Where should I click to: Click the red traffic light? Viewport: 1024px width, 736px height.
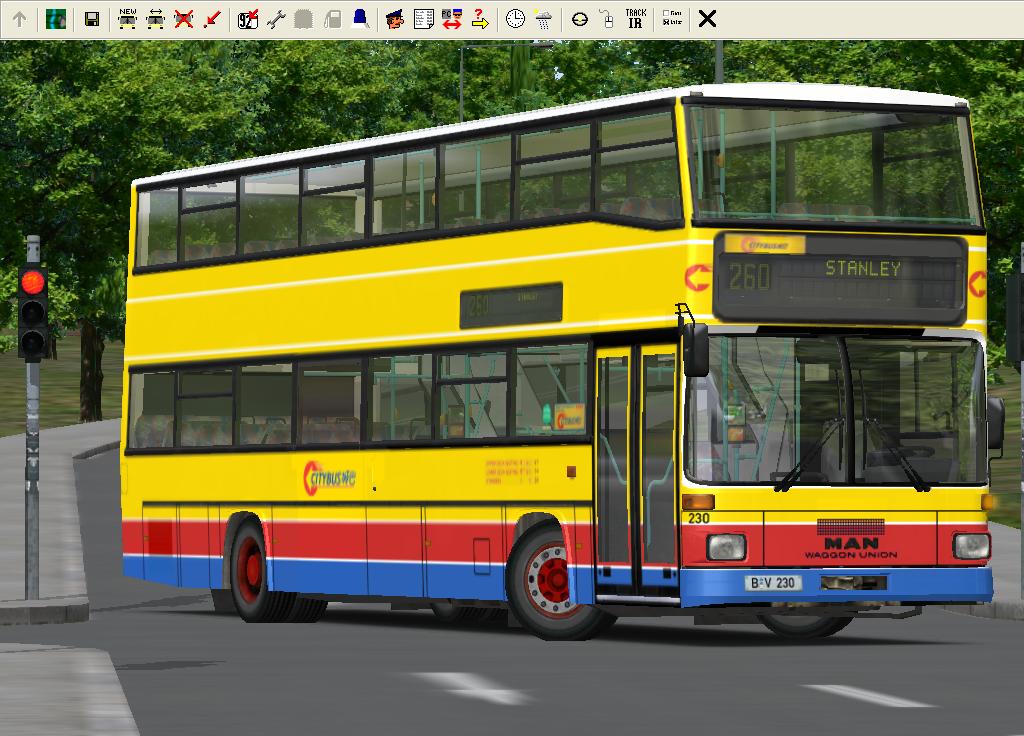33,283
